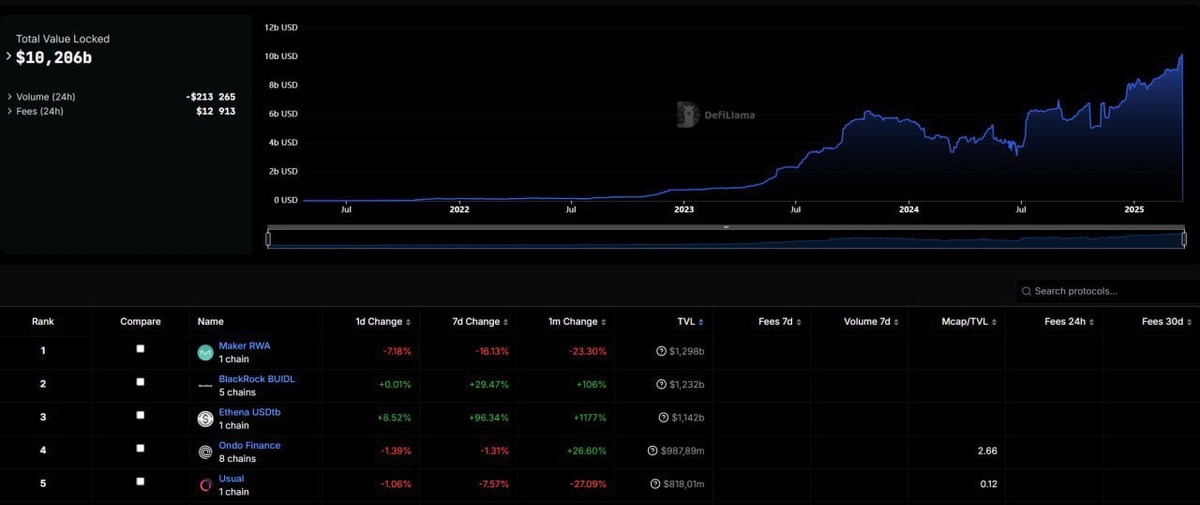The width and height of the screenshot is (1200, 505).
Task: Click the Ondo Finance protocol logo
Action: tap(204, 451)
